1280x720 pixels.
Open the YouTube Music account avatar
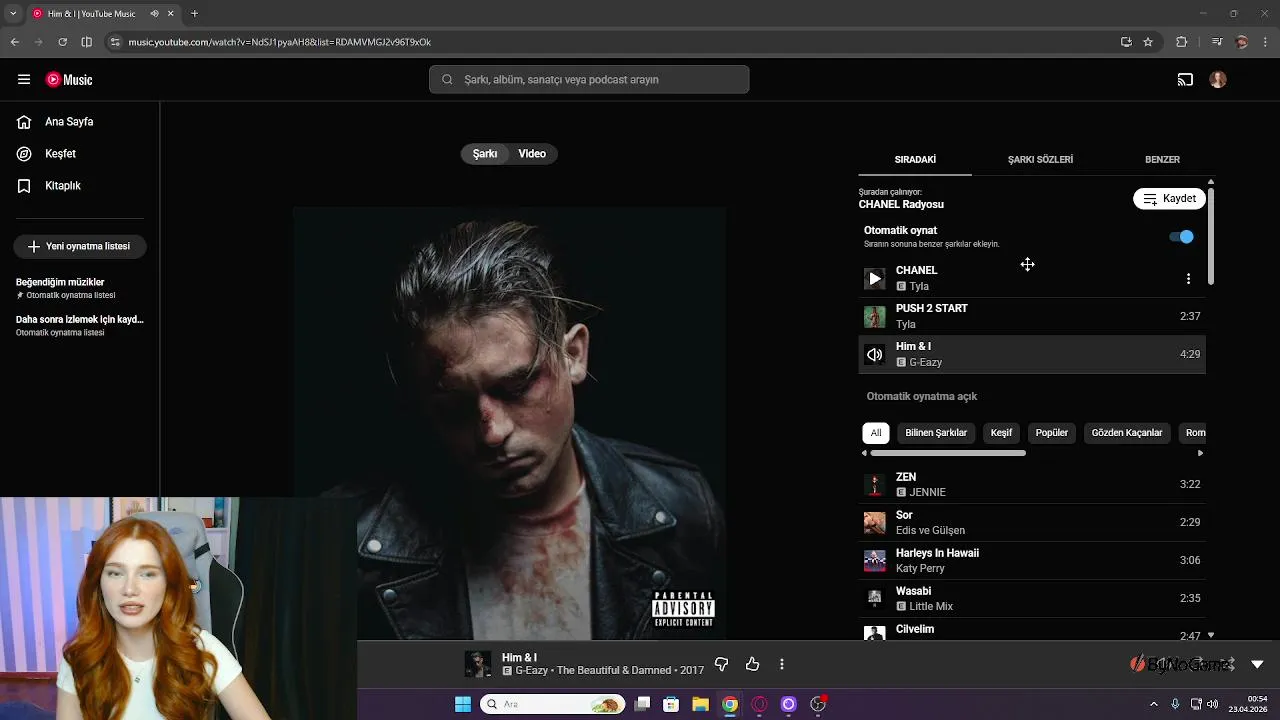click(x=1218, y=80)
